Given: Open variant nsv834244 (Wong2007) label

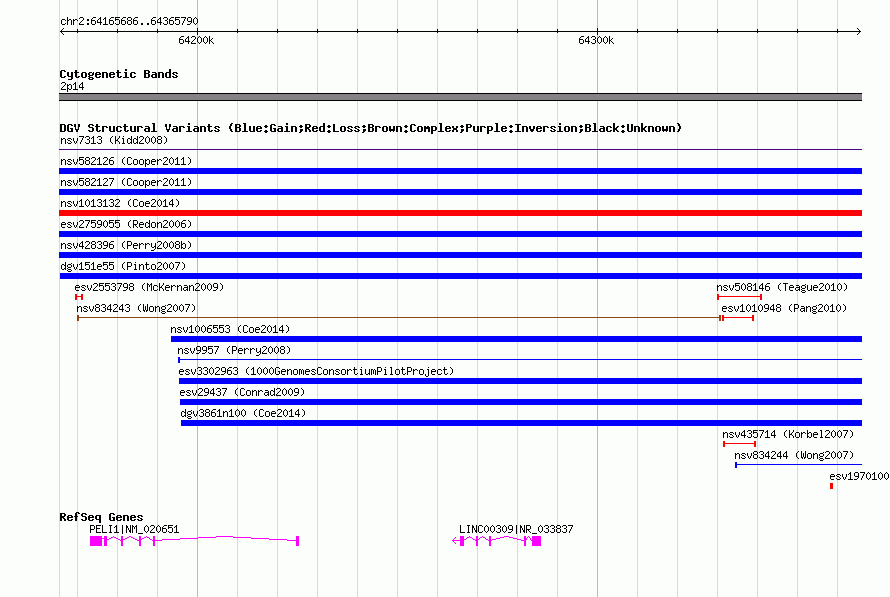Looking at the screenshot, I should pos(794,455).
